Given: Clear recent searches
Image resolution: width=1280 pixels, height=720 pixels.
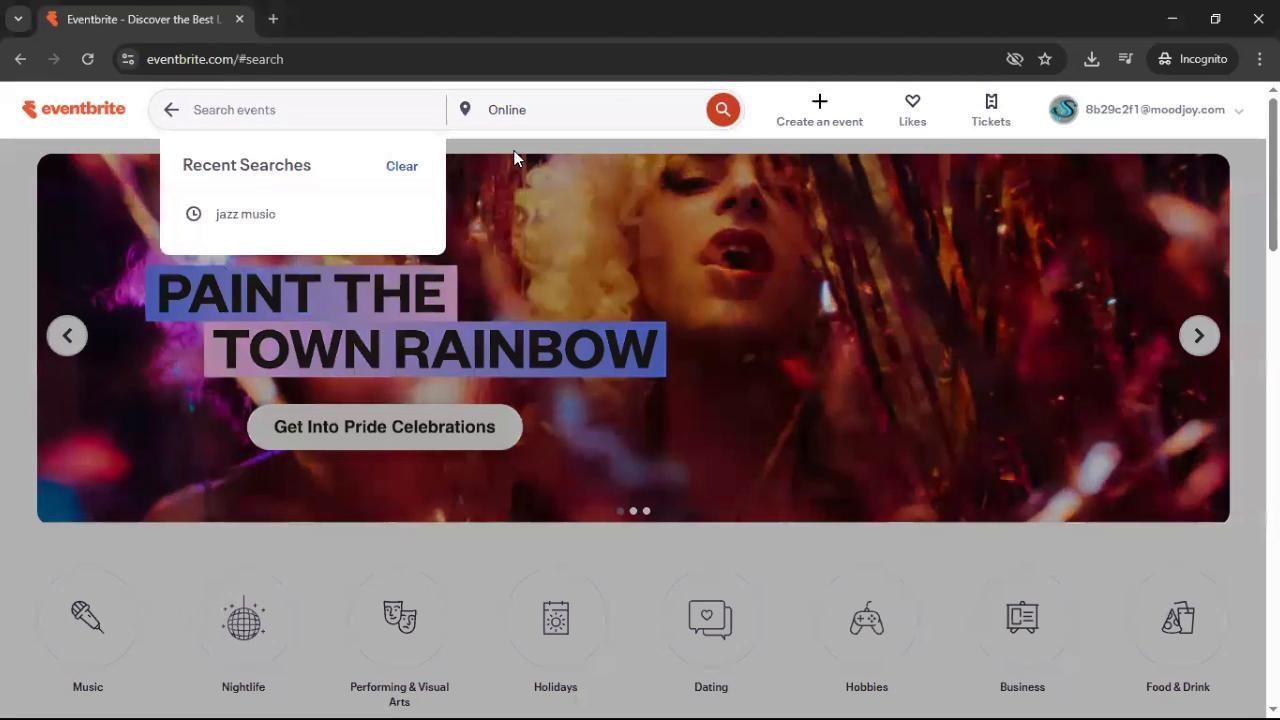Looking at the screenshot, I should point(401,166).
